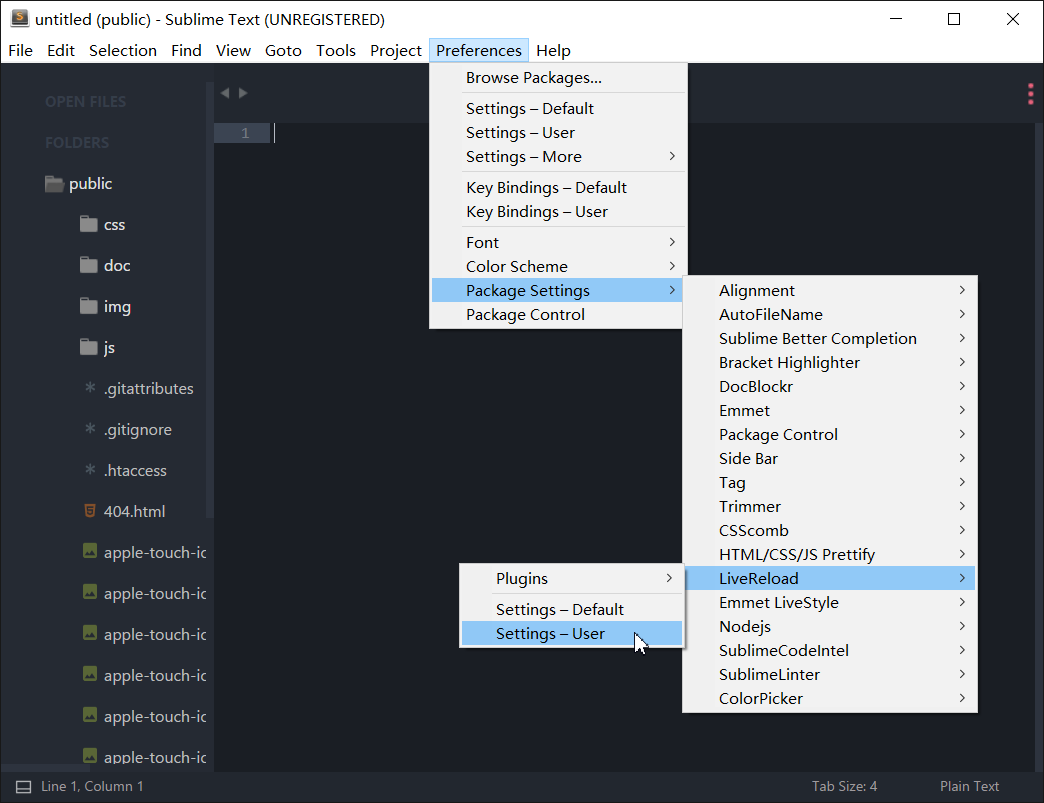Click the css folder icon

89,224
